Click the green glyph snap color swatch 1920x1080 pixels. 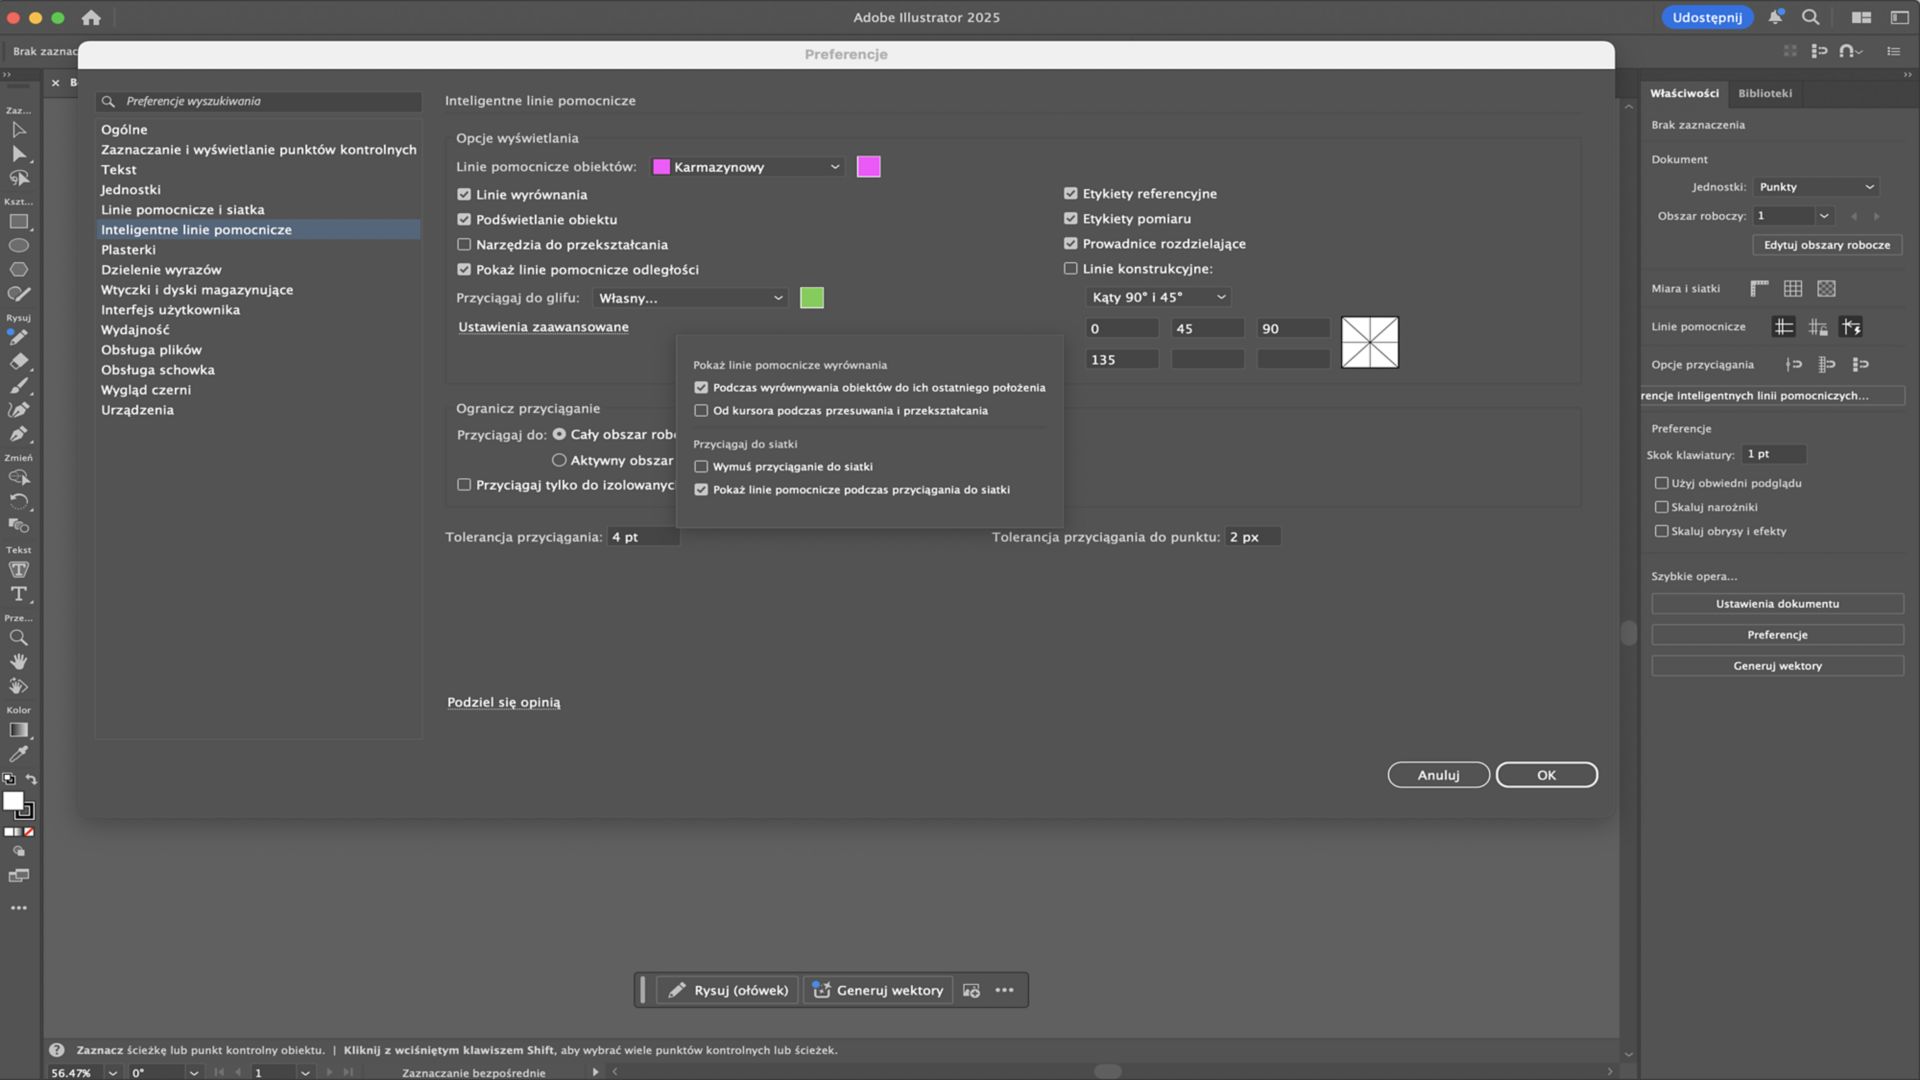[812, 298]
